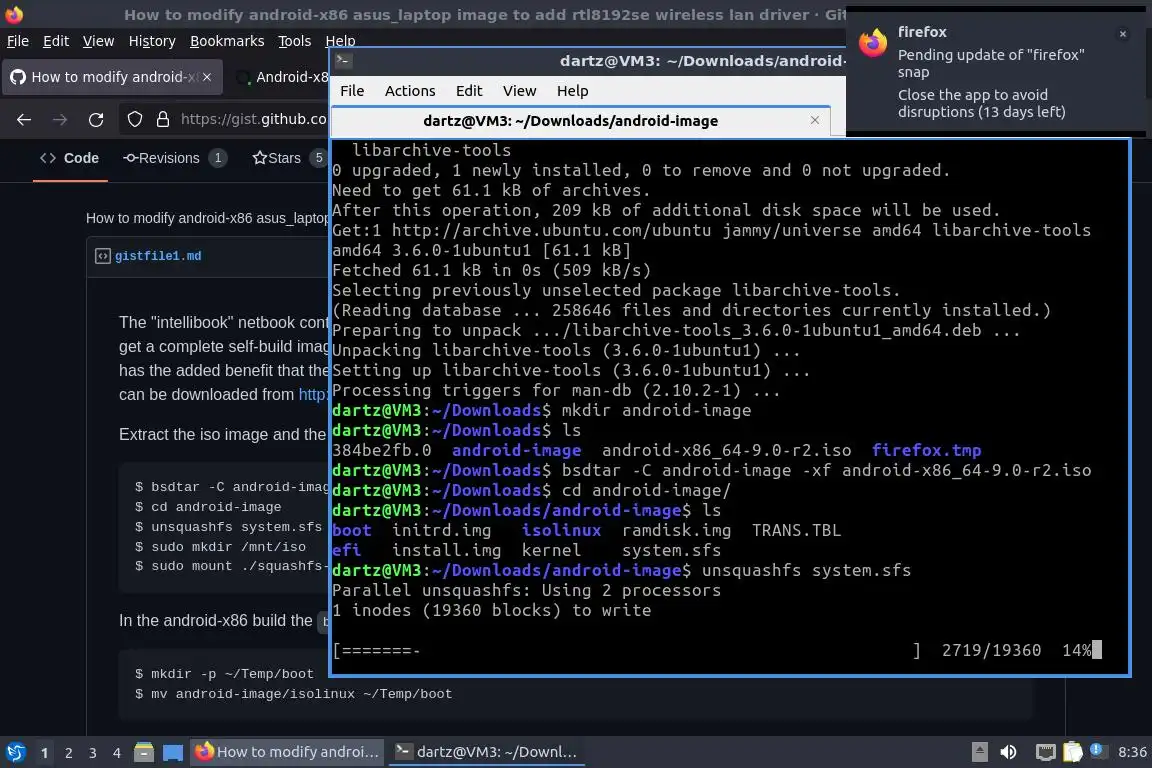This screenshot has width=1152, height=768.
Task: Click the Firefox icon in the notification
Action: [x=873, y=43]
